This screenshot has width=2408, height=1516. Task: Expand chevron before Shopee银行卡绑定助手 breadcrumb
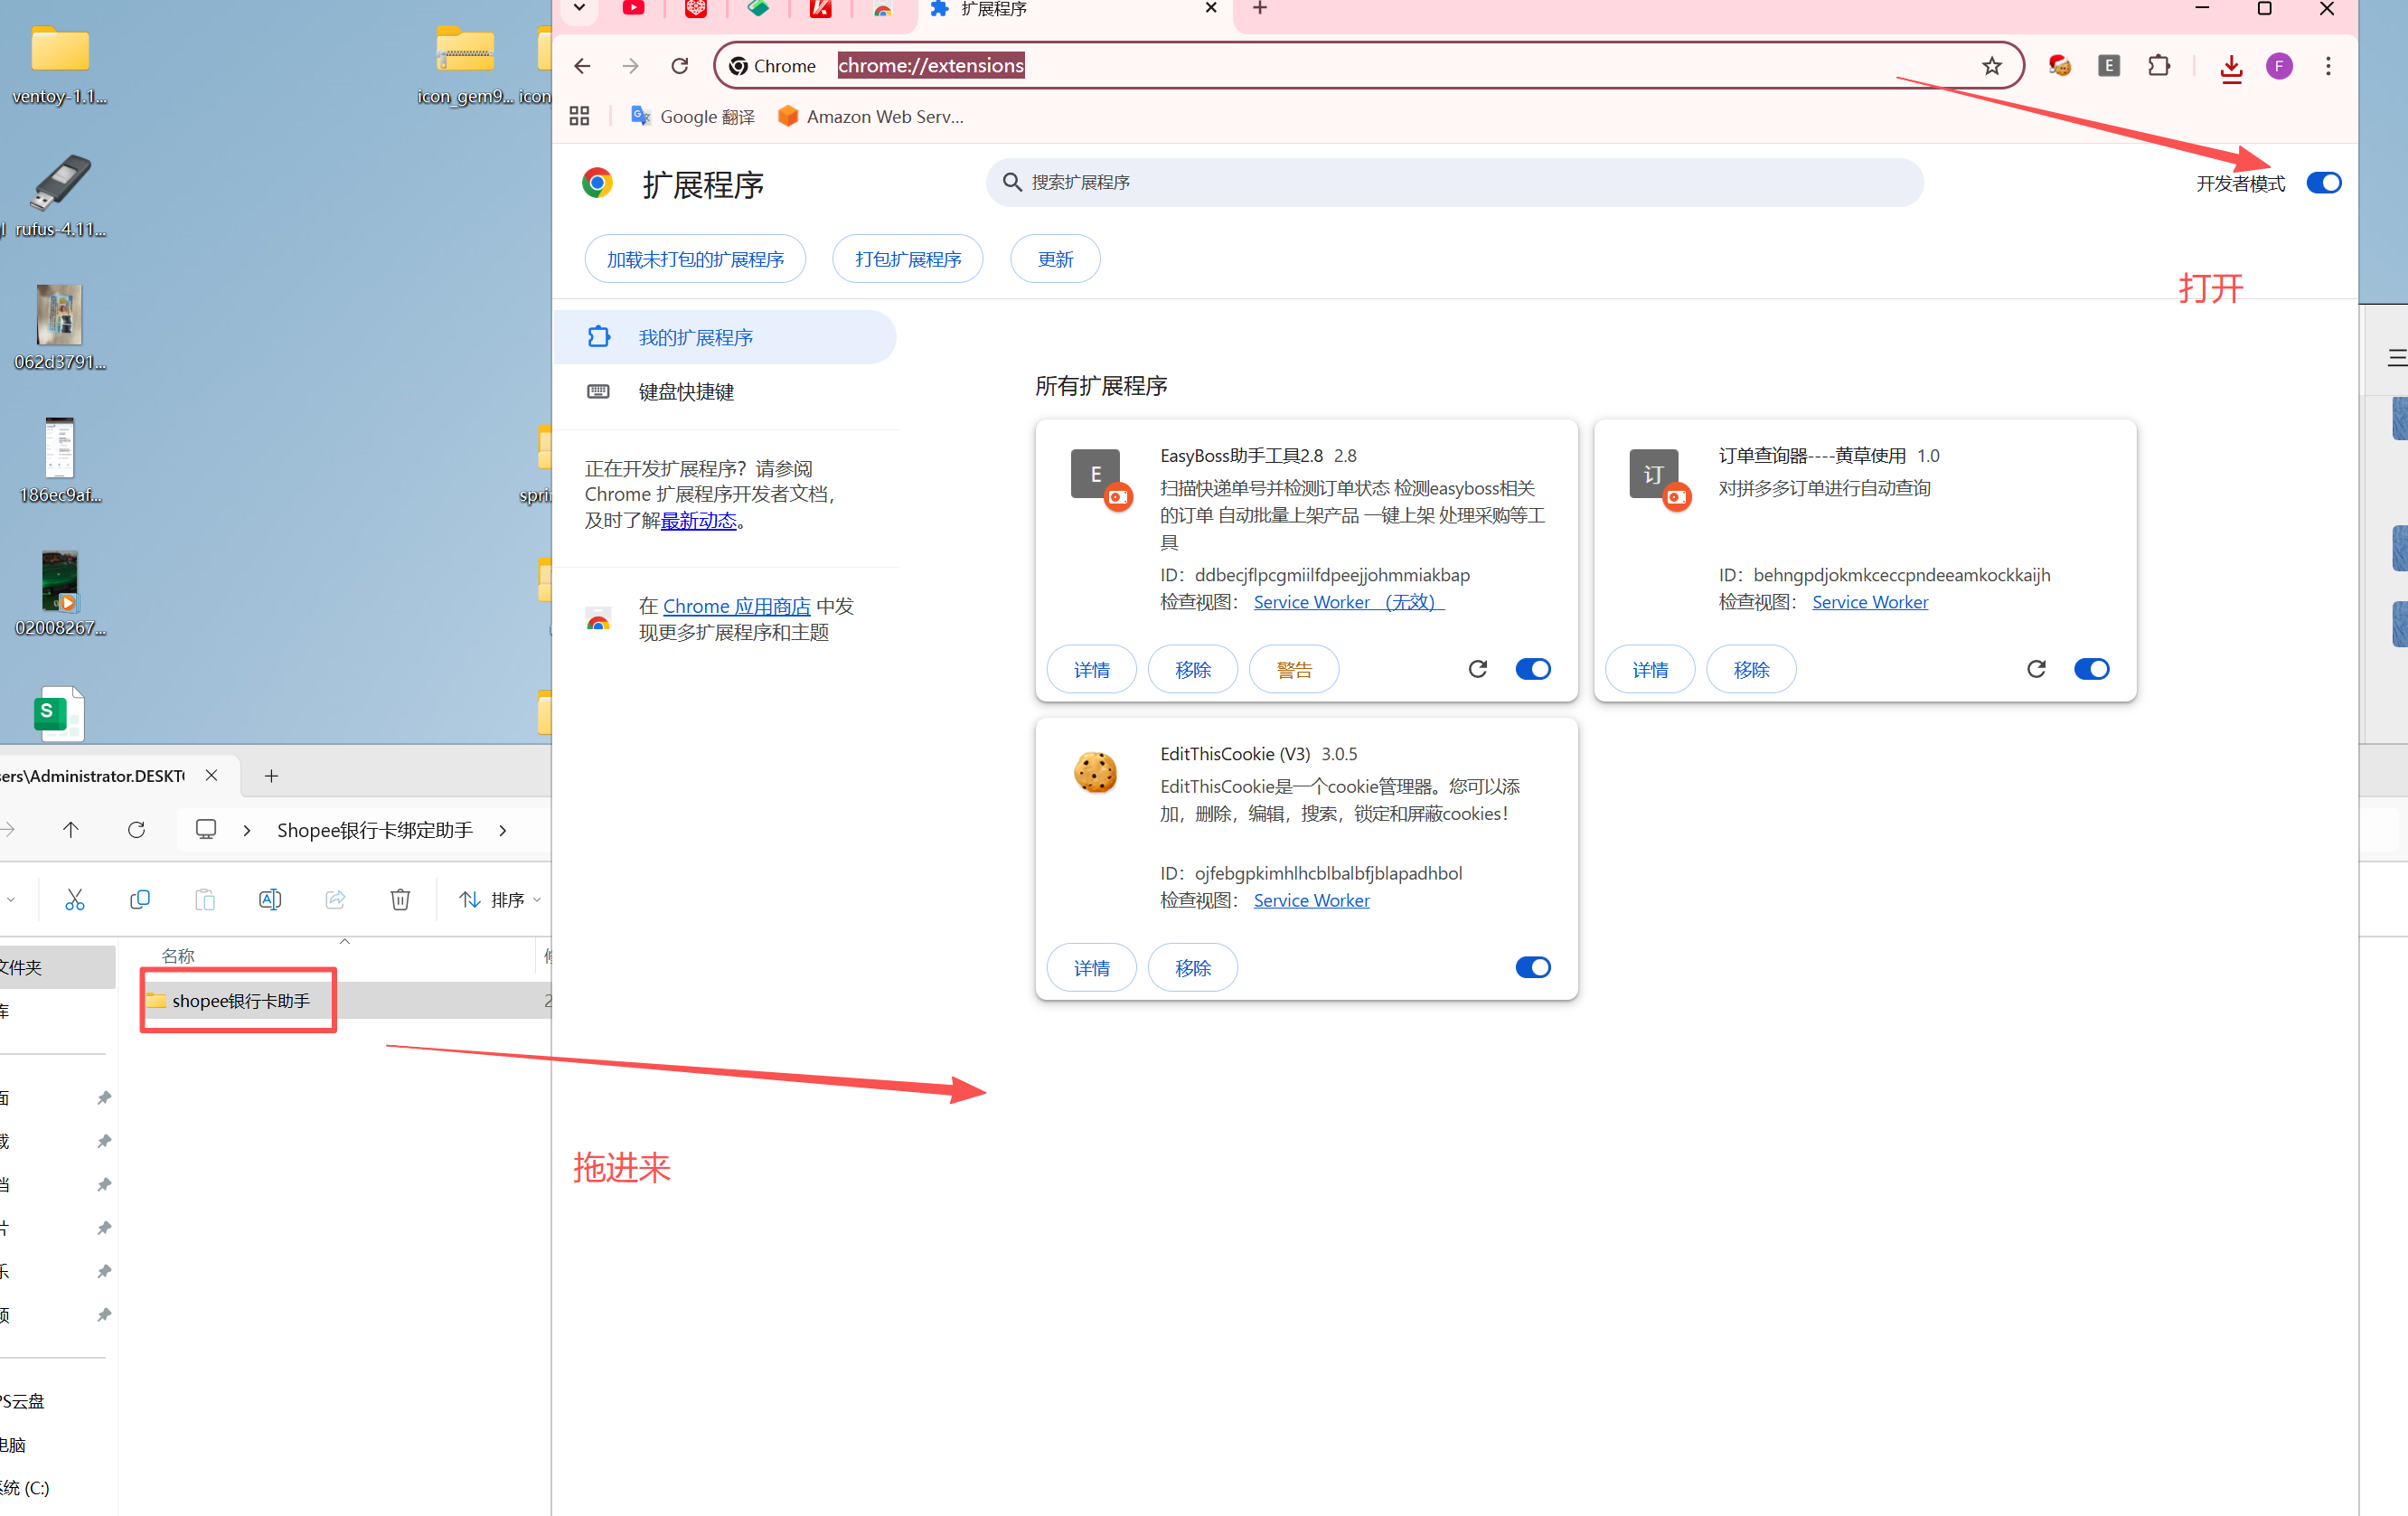point(247,830)
